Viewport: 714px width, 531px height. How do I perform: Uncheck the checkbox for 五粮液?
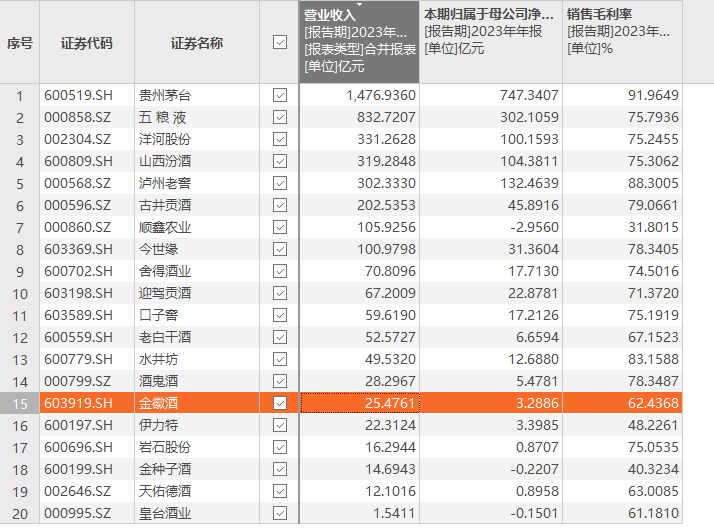pos(280,117)
